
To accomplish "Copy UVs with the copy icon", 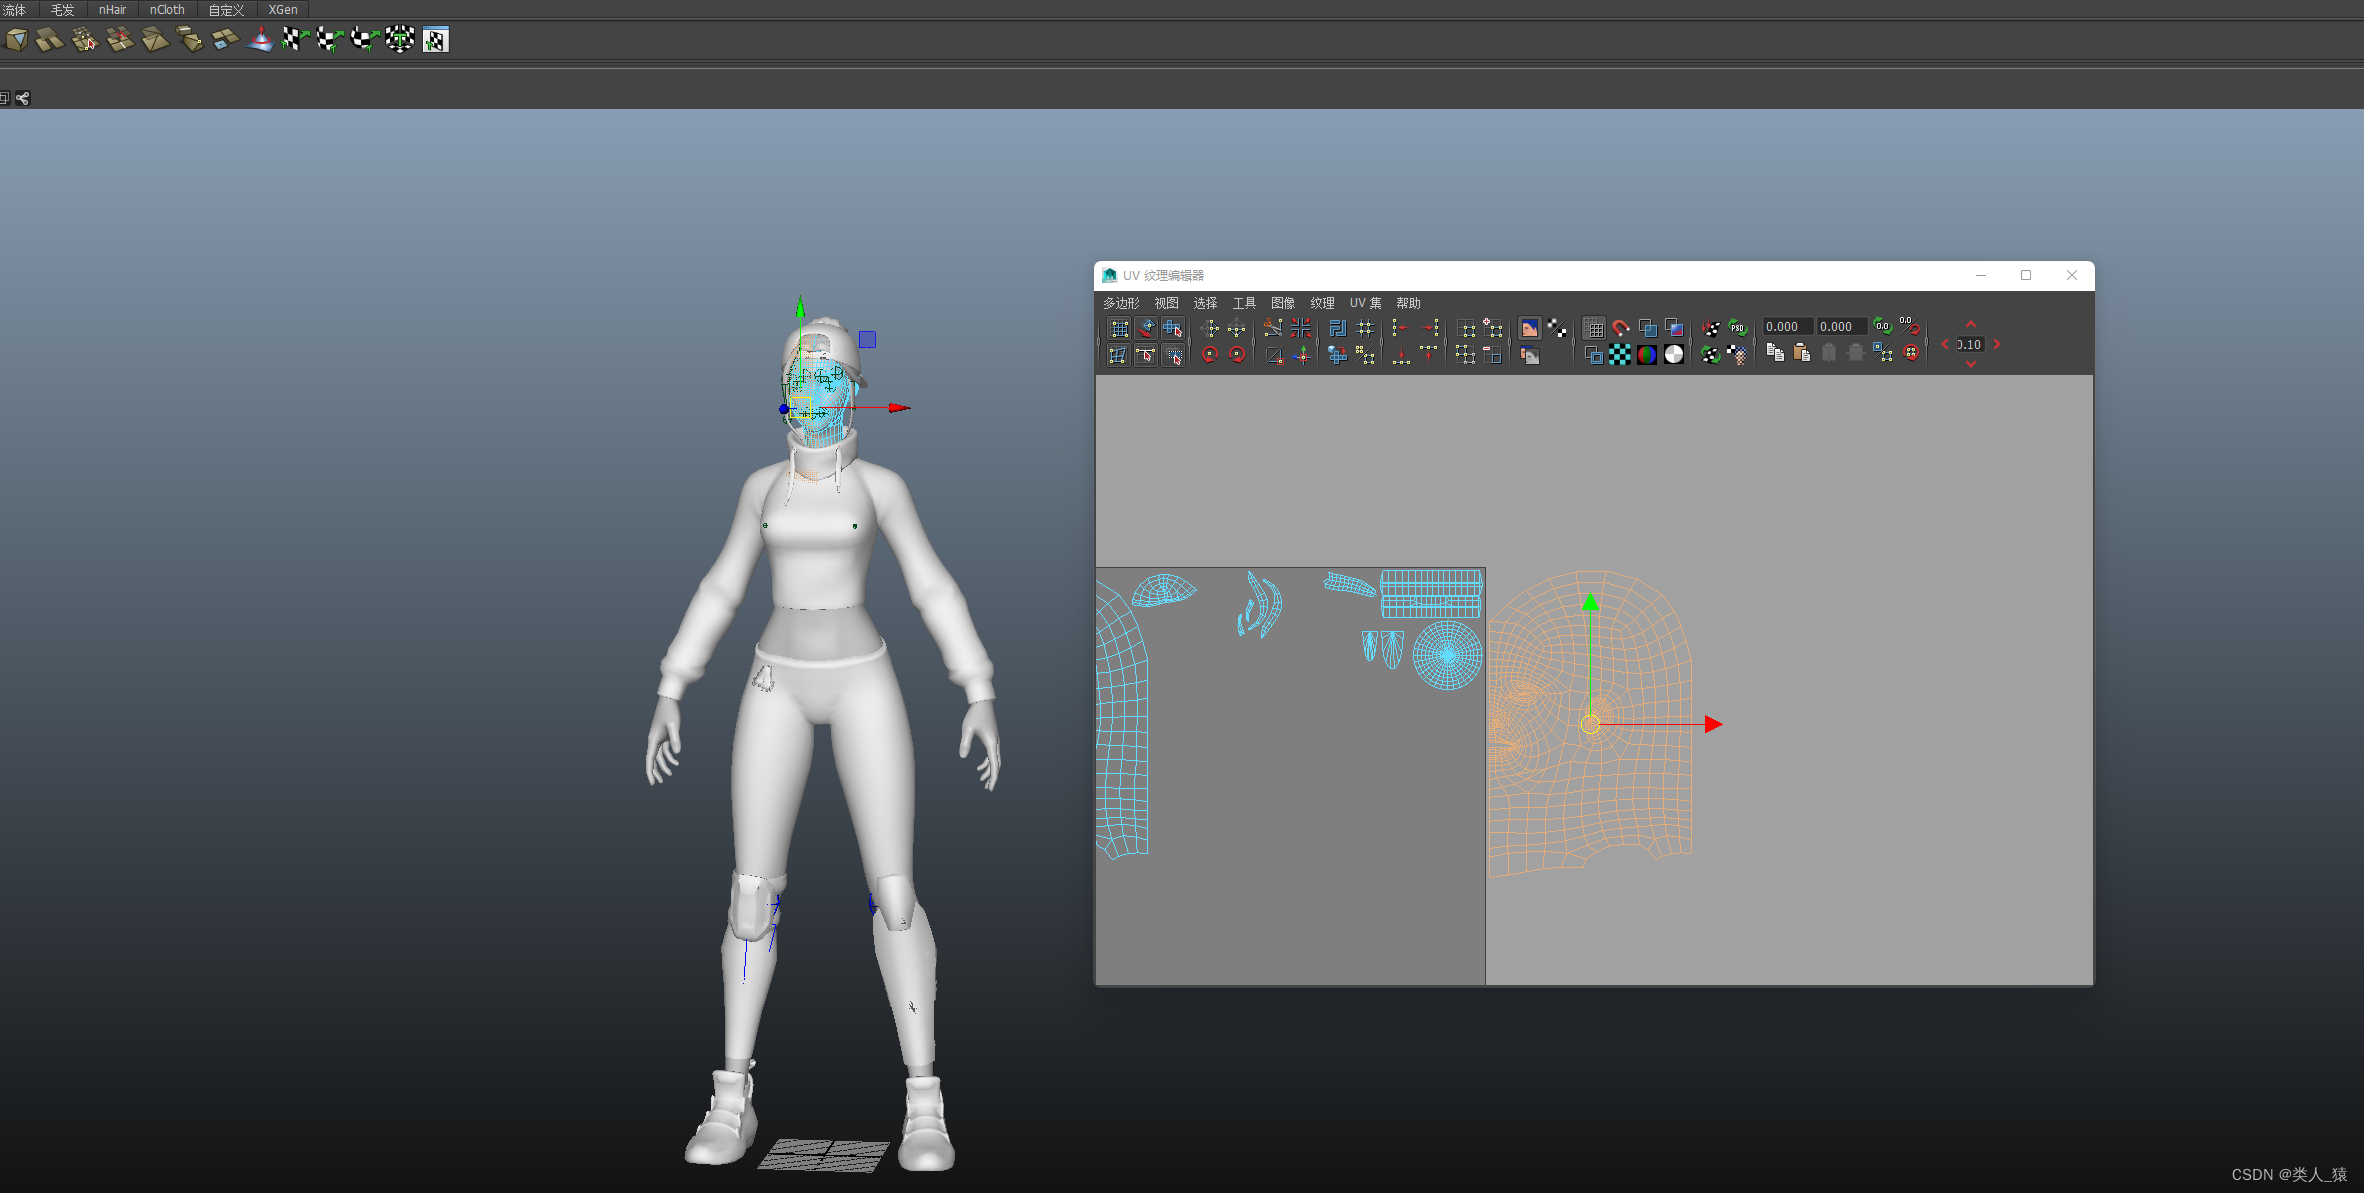I will 1775,353.
